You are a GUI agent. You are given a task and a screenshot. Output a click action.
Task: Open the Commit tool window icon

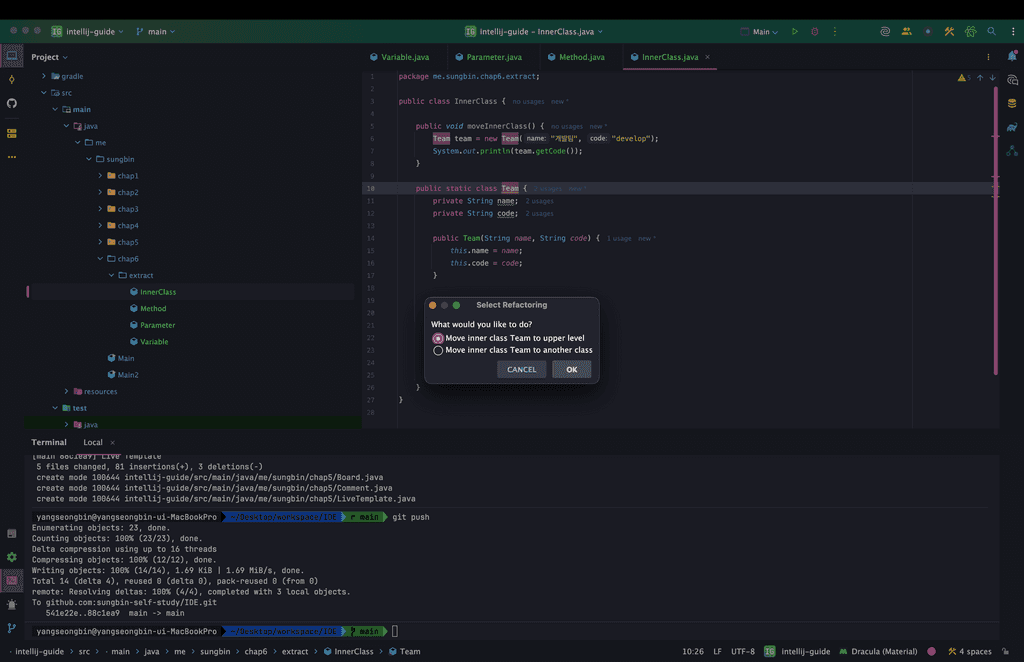click(12, 79)
